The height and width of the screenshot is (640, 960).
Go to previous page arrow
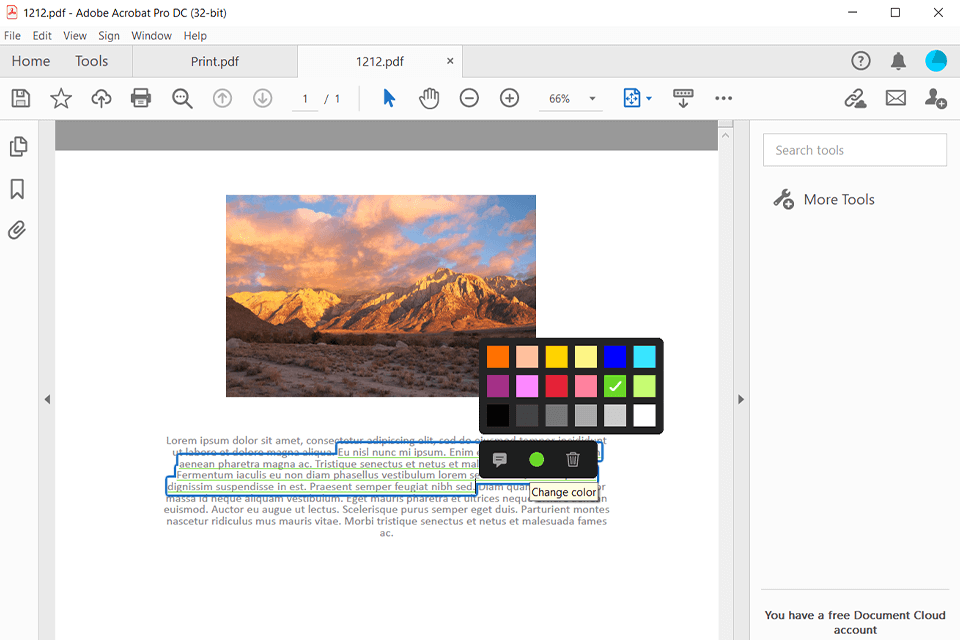tap(222, 98)
